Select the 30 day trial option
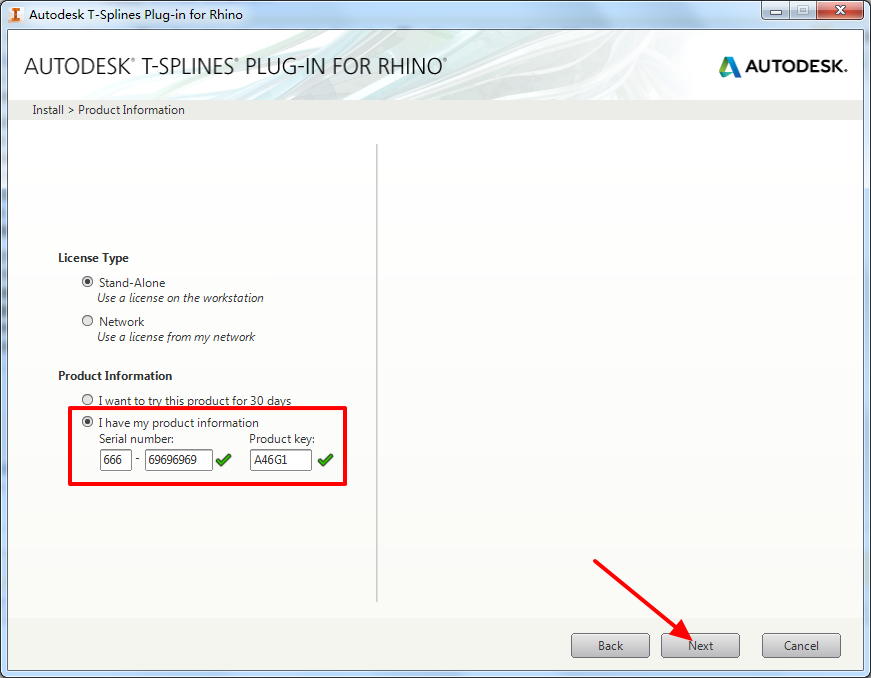The image size is (871, 678). [87, 400]
